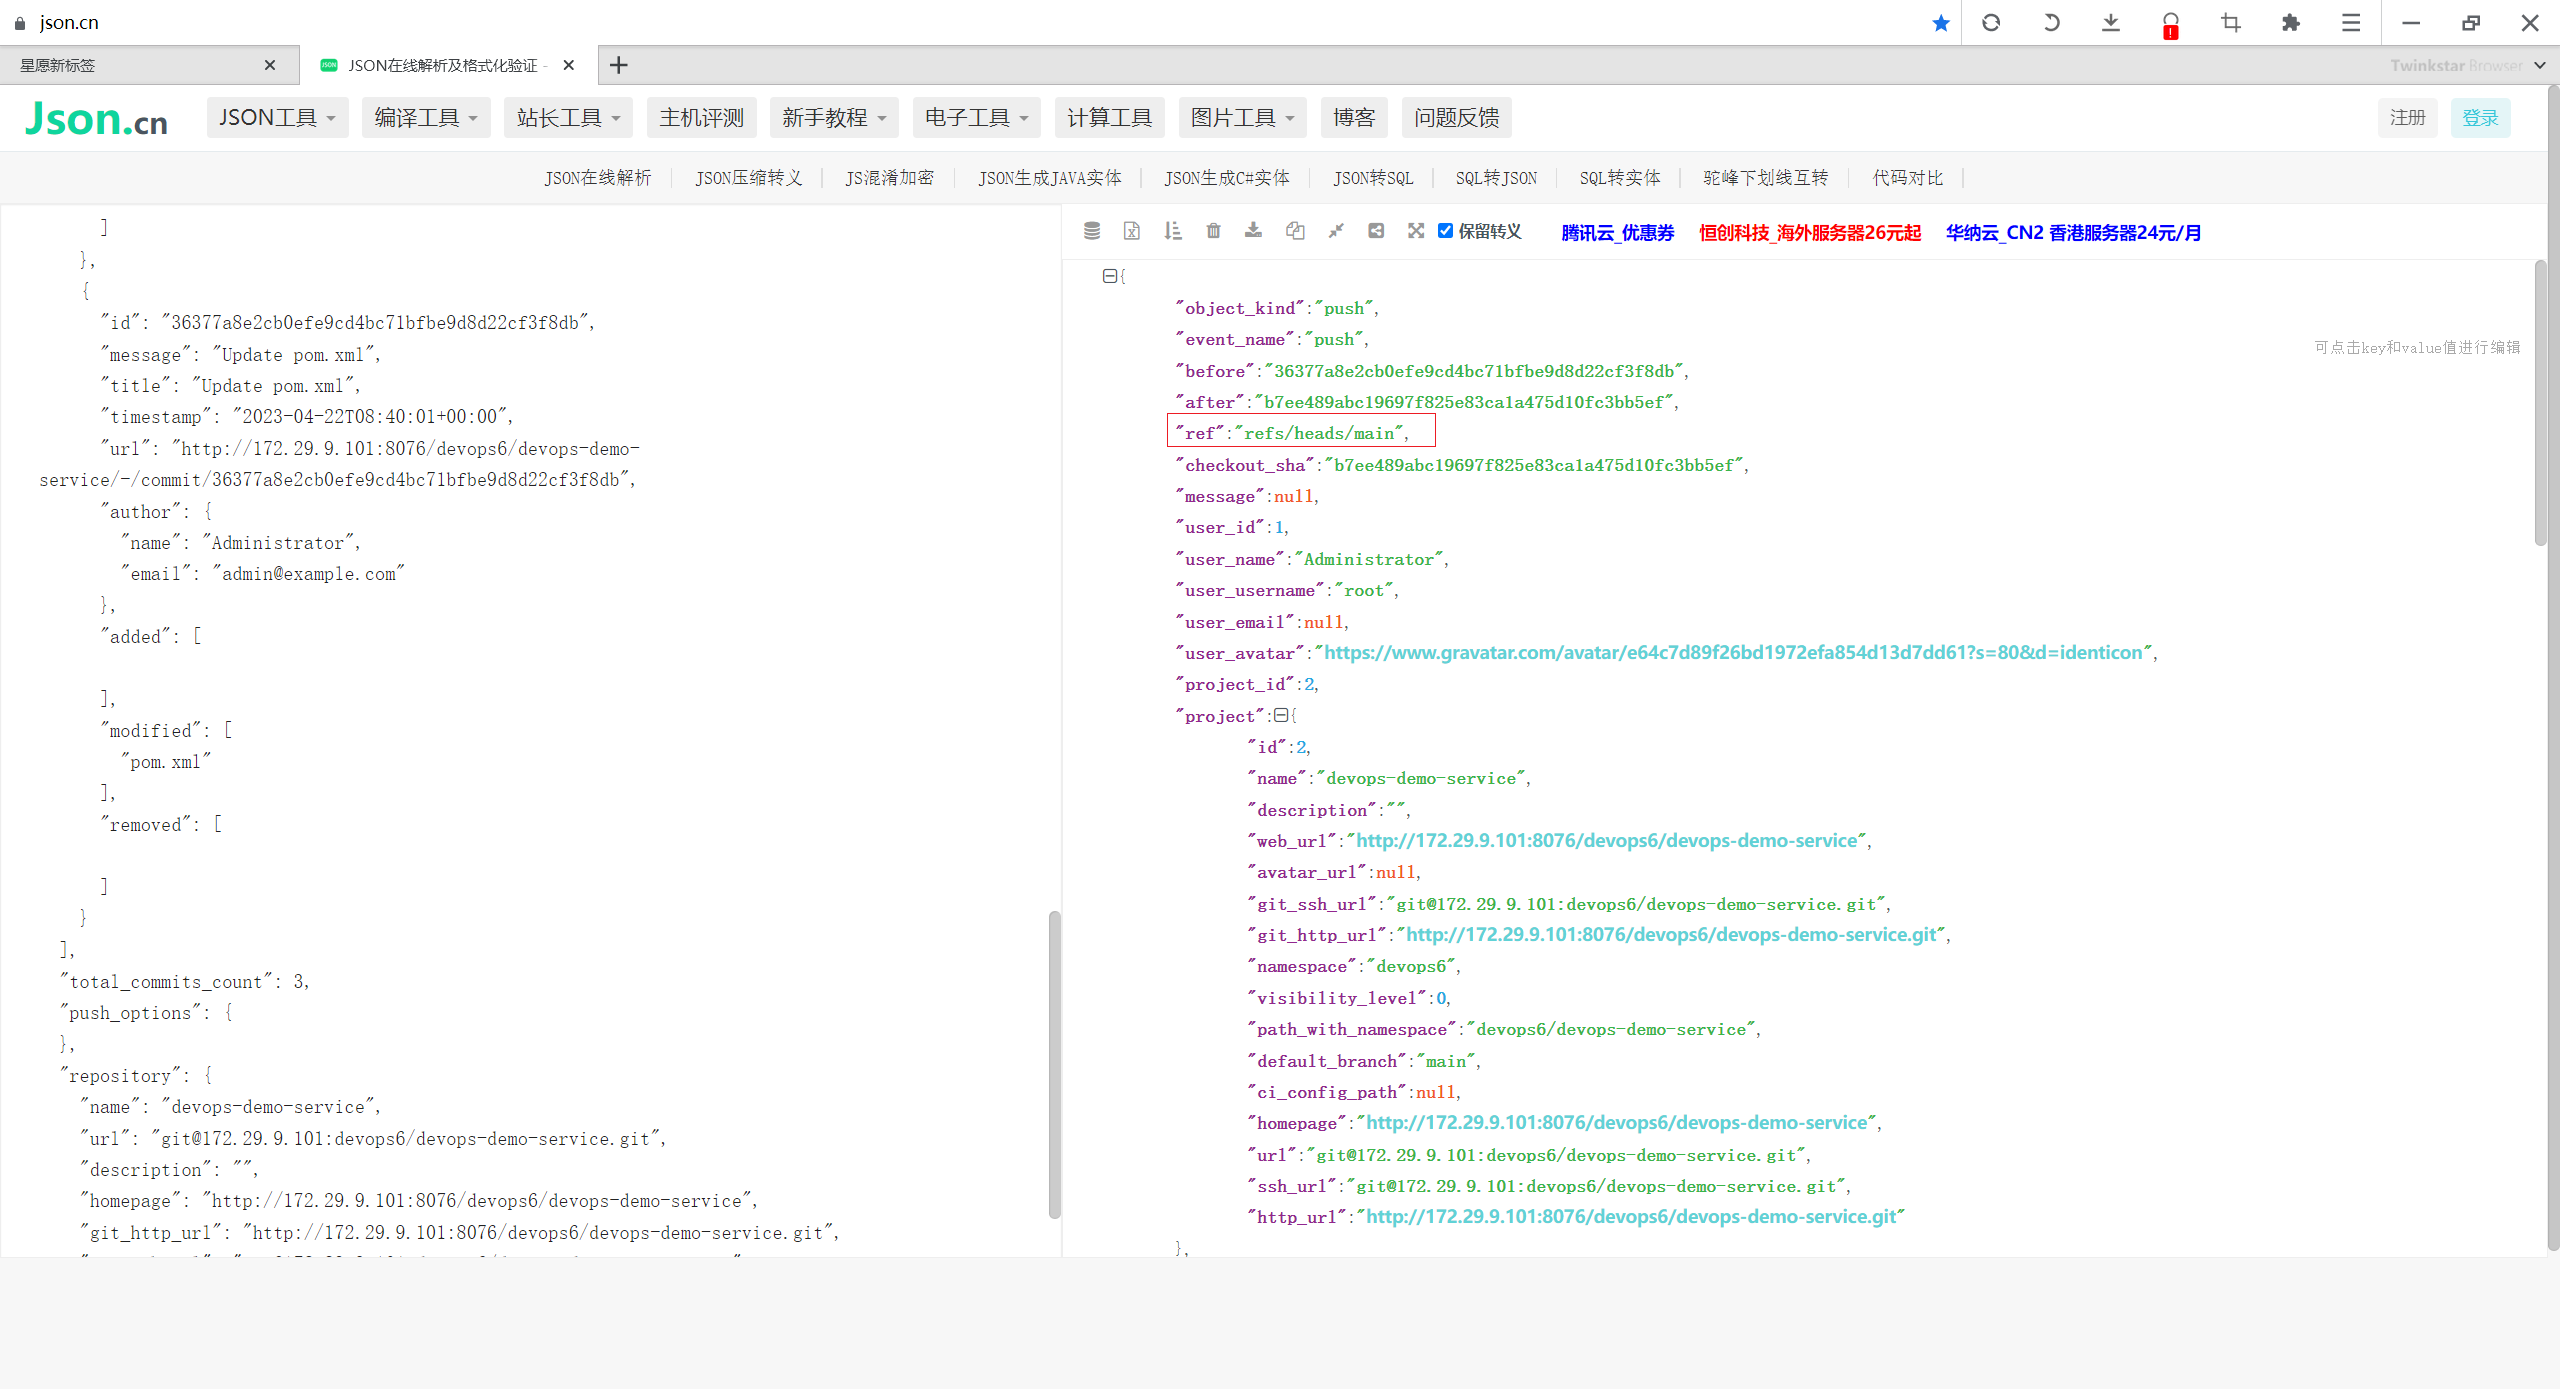Export JSON to Excel using the Excel icon
Image resolution: width=2560 pixels, height=1389 pixels.
[x=1131, y=231]
